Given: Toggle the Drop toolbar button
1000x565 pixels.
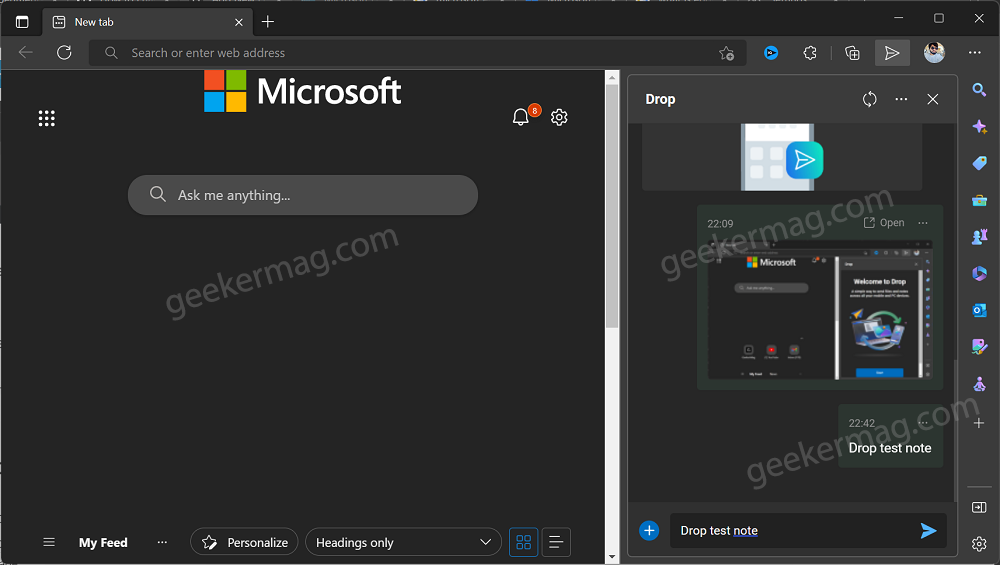Looking at the screenshot, I should coord(892,53).
